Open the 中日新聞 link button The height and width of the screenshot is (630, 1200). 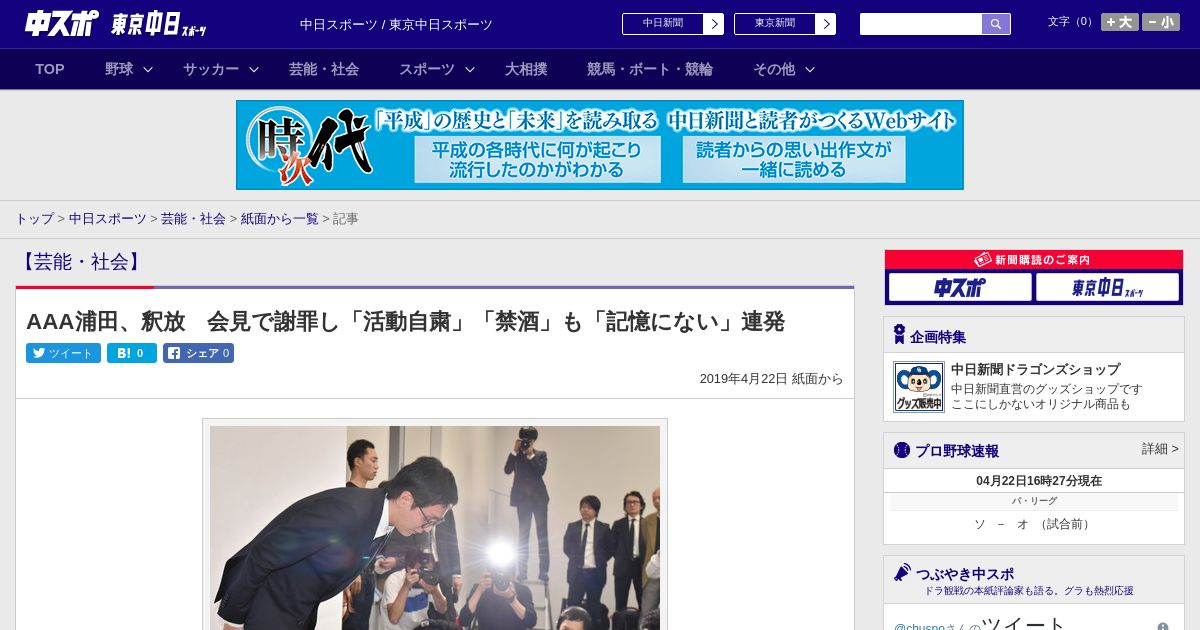673,24
